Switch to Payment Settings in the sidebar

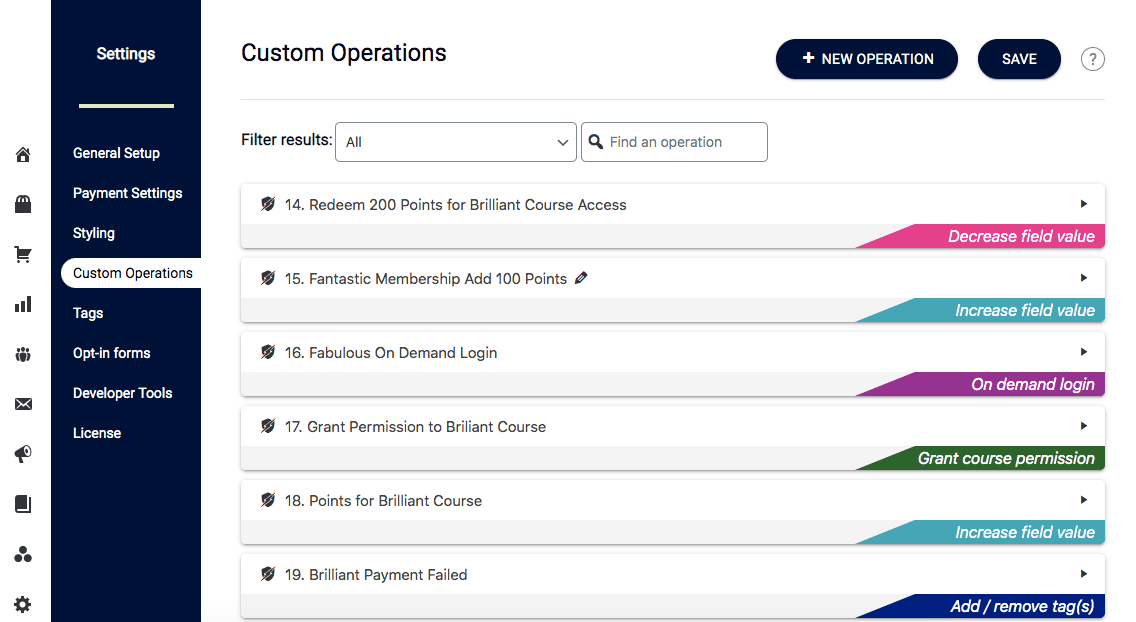127,192
